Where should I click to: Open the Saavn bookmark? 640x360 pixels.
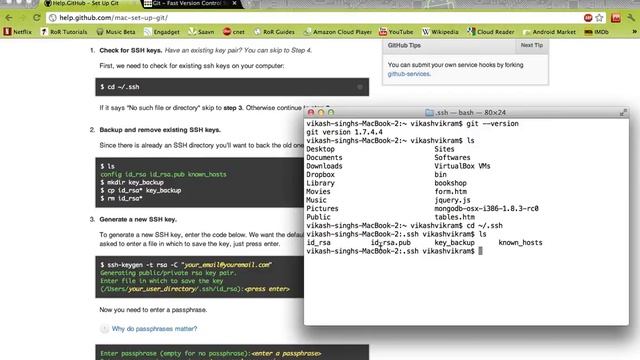click(201, 32)
